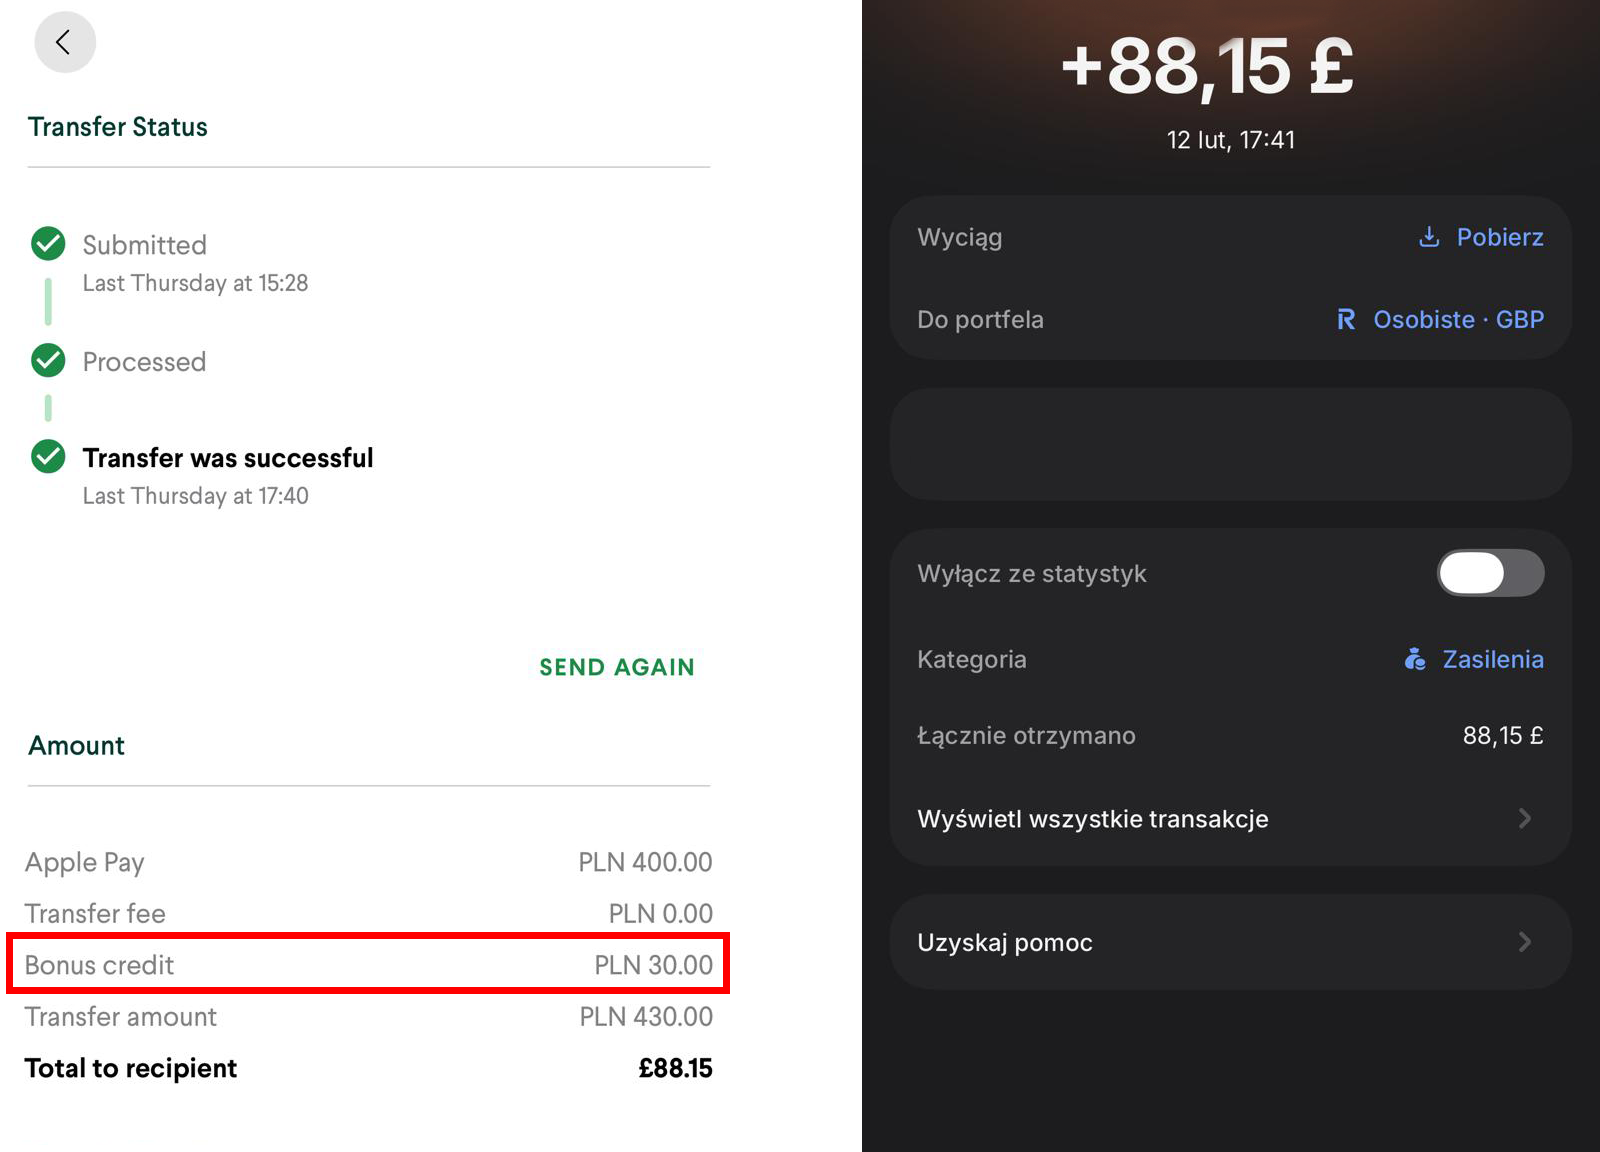Screen dimensions: 1600x1152
Task: Click the Revolut R wallet icon
Action: [x=1346, y=320]
